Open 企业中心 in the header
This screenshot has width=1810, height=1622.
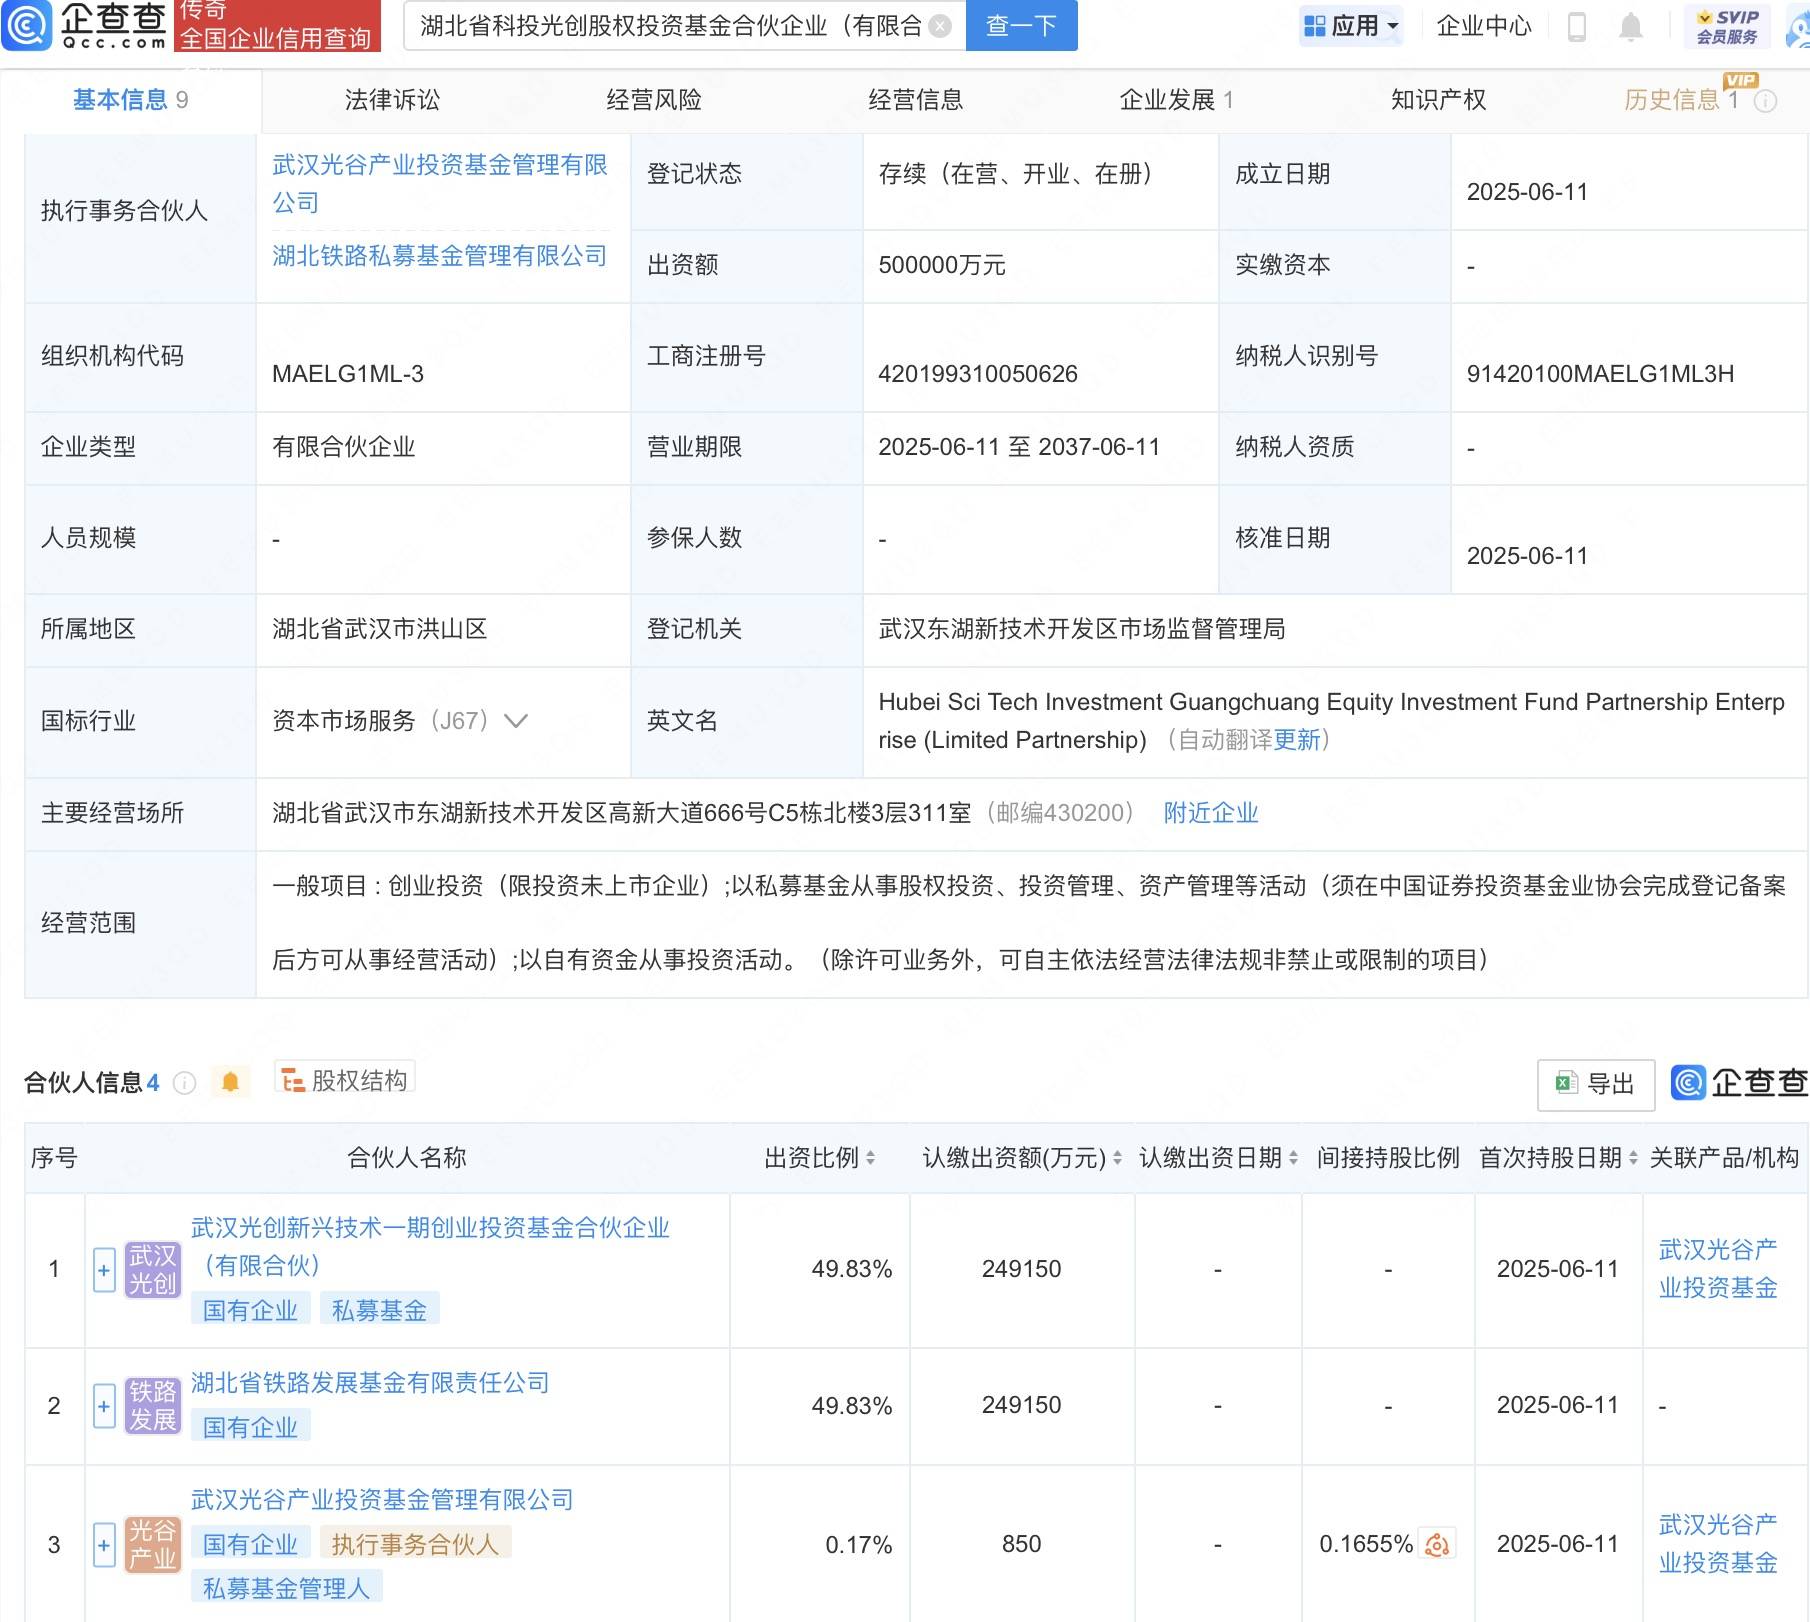point(1483,26)
